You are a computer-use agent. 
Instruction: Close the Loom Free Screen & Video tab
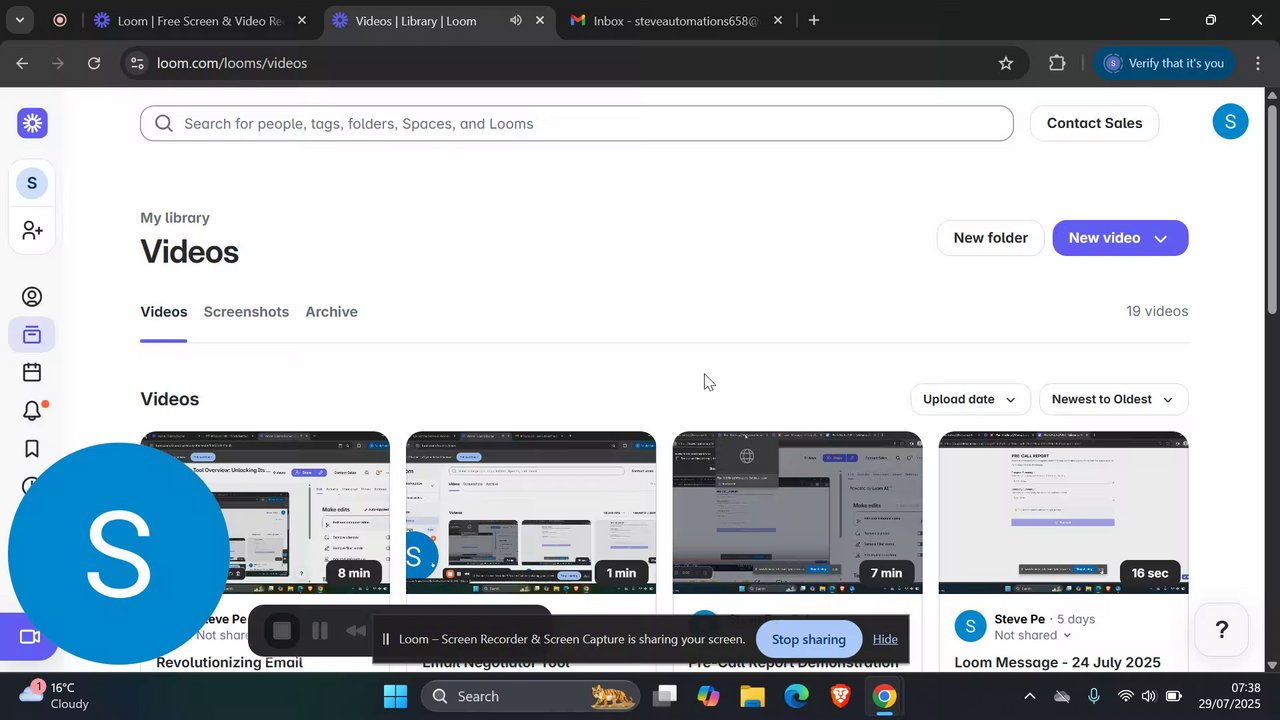302,20
